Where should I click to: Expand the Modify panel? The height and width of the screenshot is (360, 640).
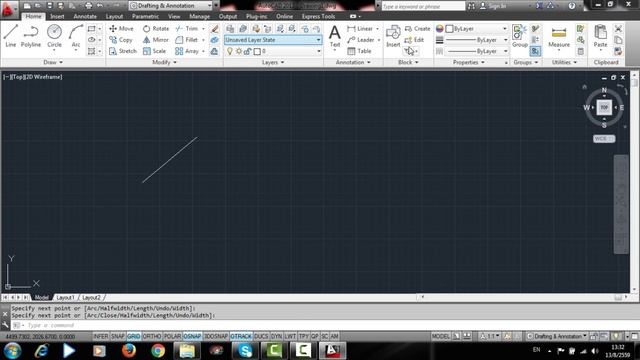point(164,62)
